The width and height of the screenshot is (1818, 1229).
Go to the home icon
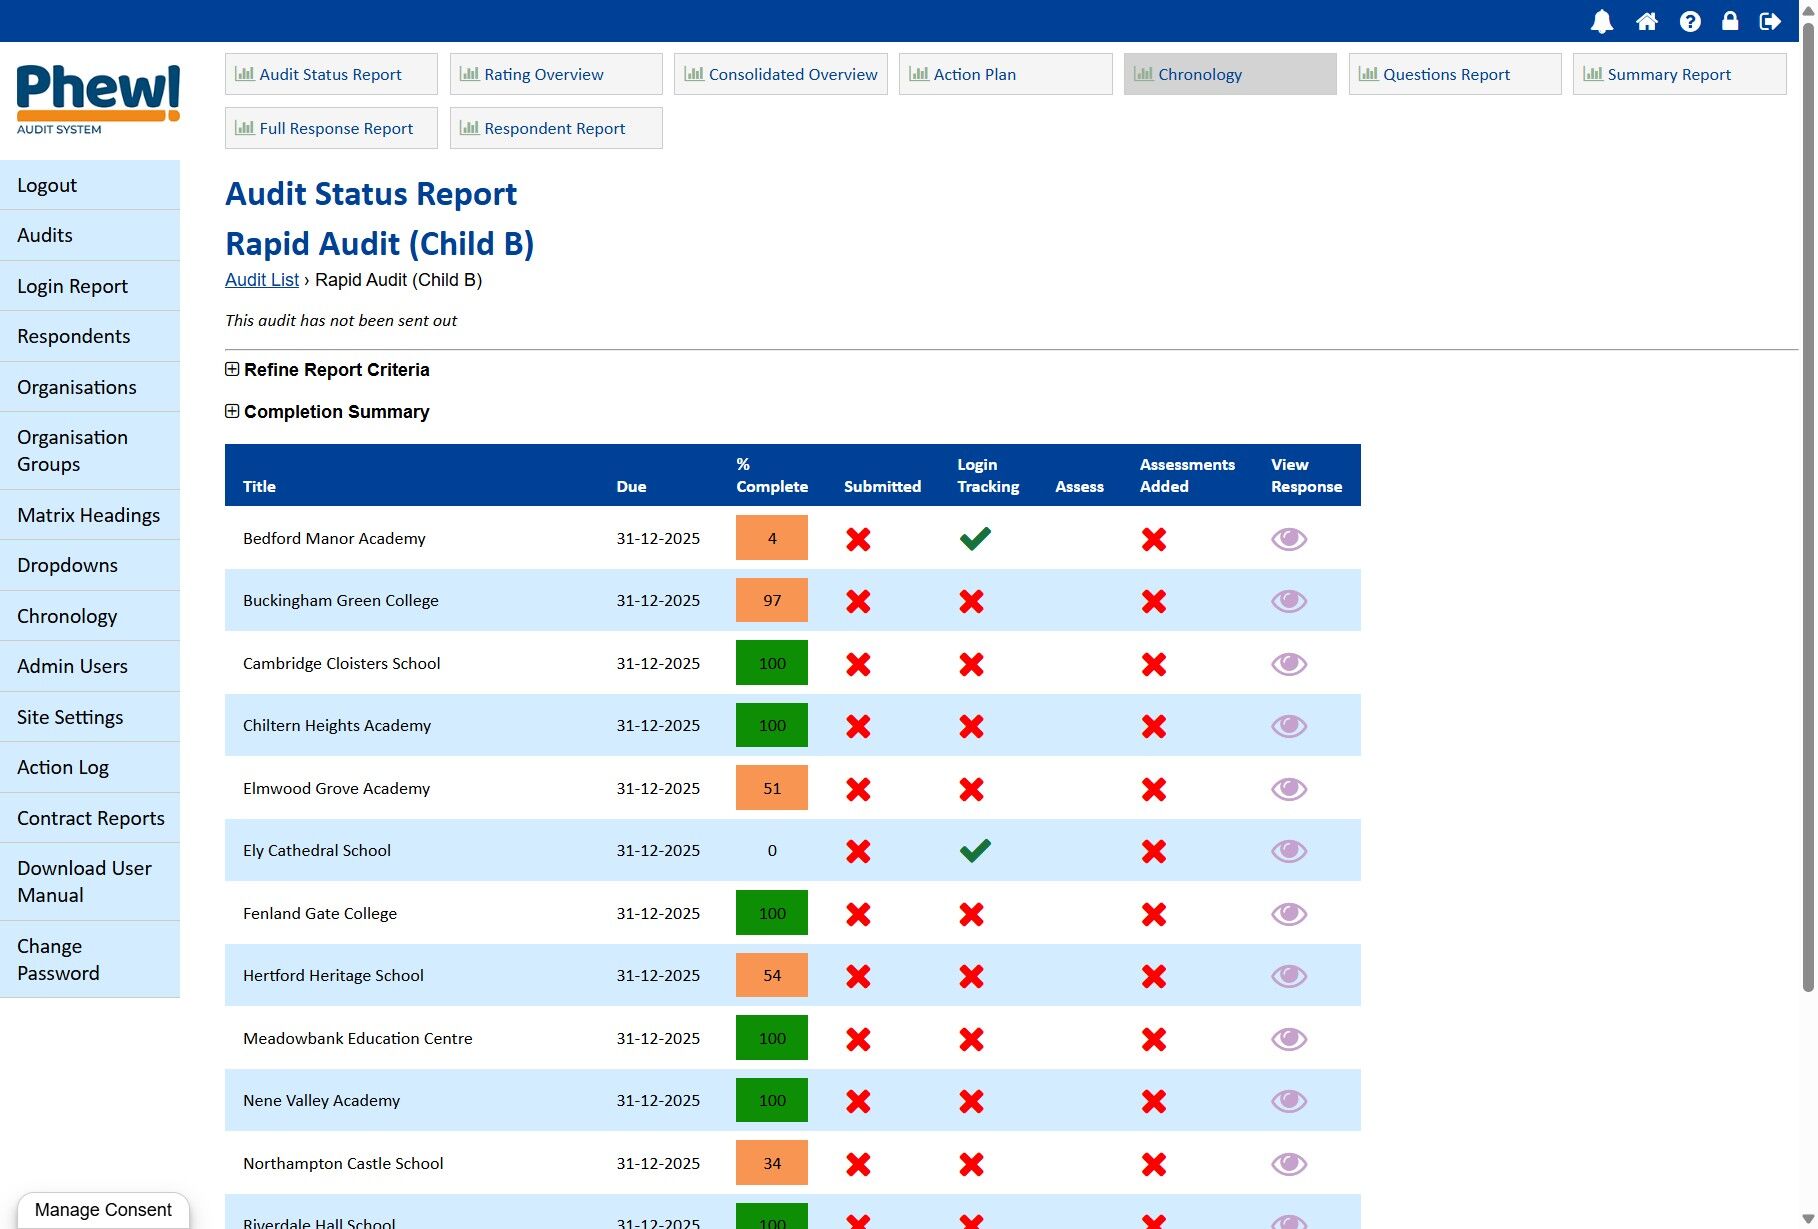1647,21
